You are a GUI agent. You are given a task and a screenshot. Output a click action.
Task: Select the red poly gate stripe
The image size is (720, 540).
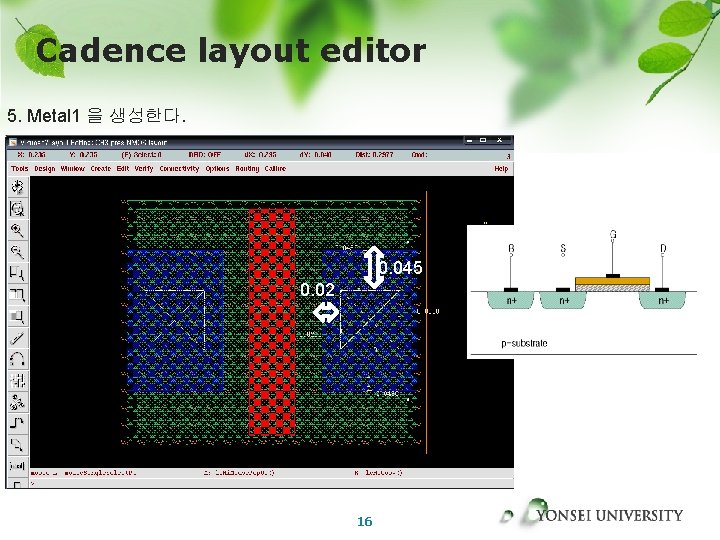click(272, 321)
